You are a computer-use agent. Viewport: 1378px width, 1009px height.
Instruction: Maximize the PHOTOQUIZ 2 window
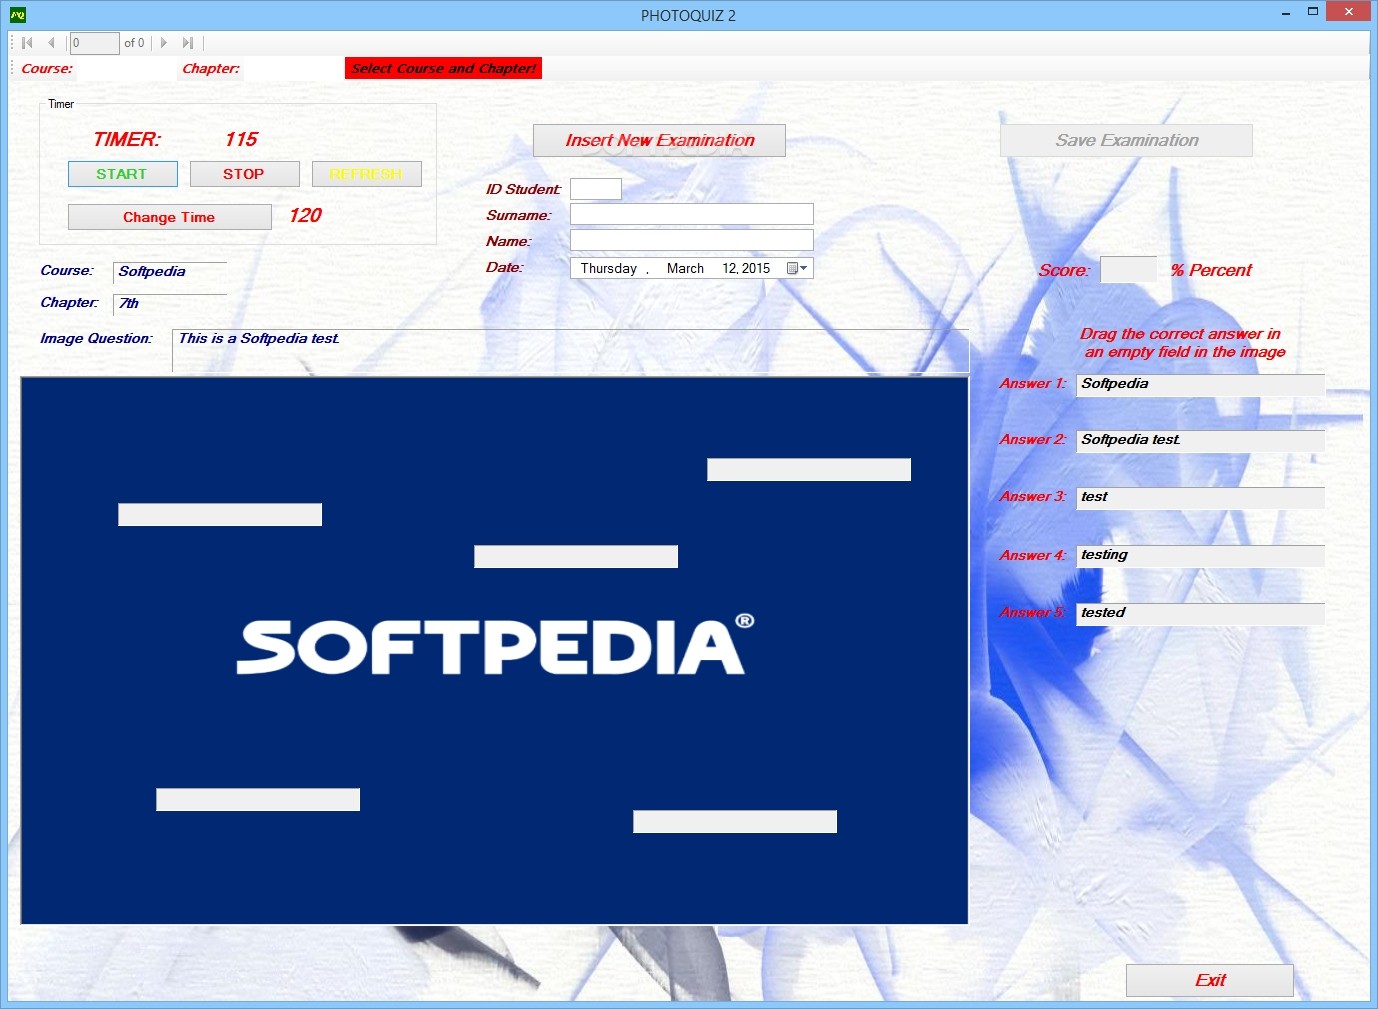[1313, 12]
